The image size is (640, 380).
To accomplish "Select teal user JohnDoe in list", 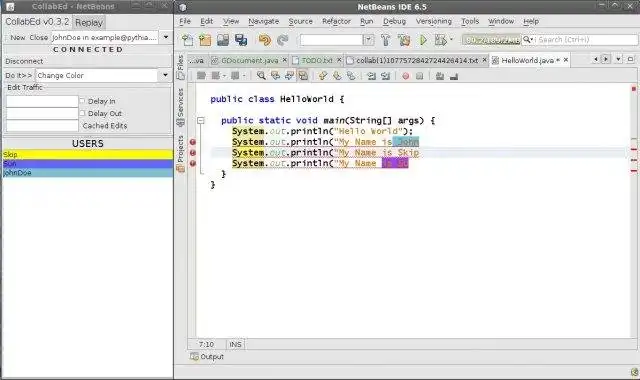I will pos(88,173).
